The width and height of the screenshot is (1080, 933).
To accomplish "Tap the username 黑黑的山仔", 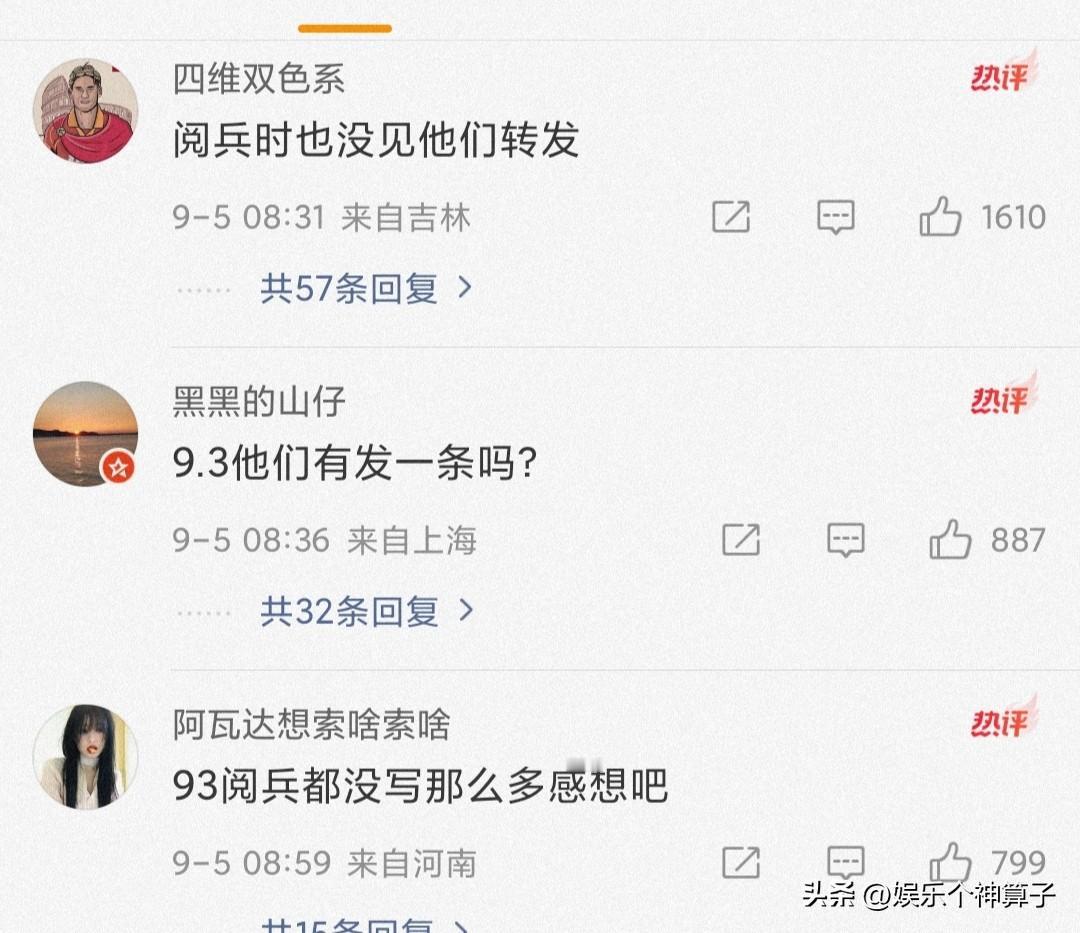I will (x=258, y=401).
